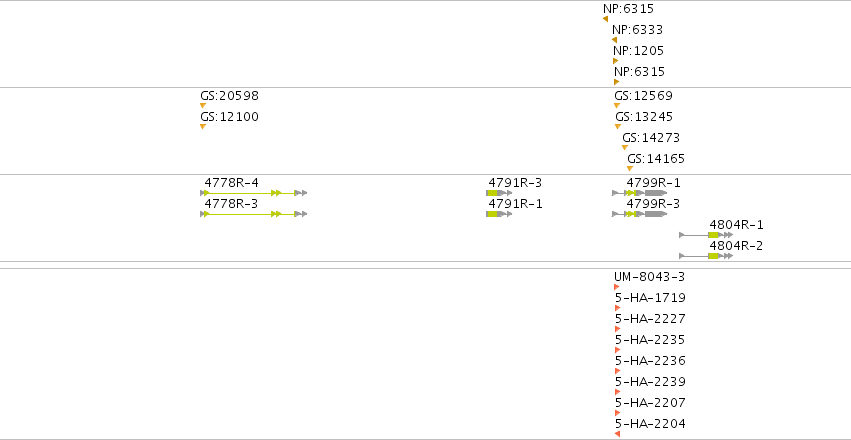Select the triangle marker under GS:12100

[203, 126]
